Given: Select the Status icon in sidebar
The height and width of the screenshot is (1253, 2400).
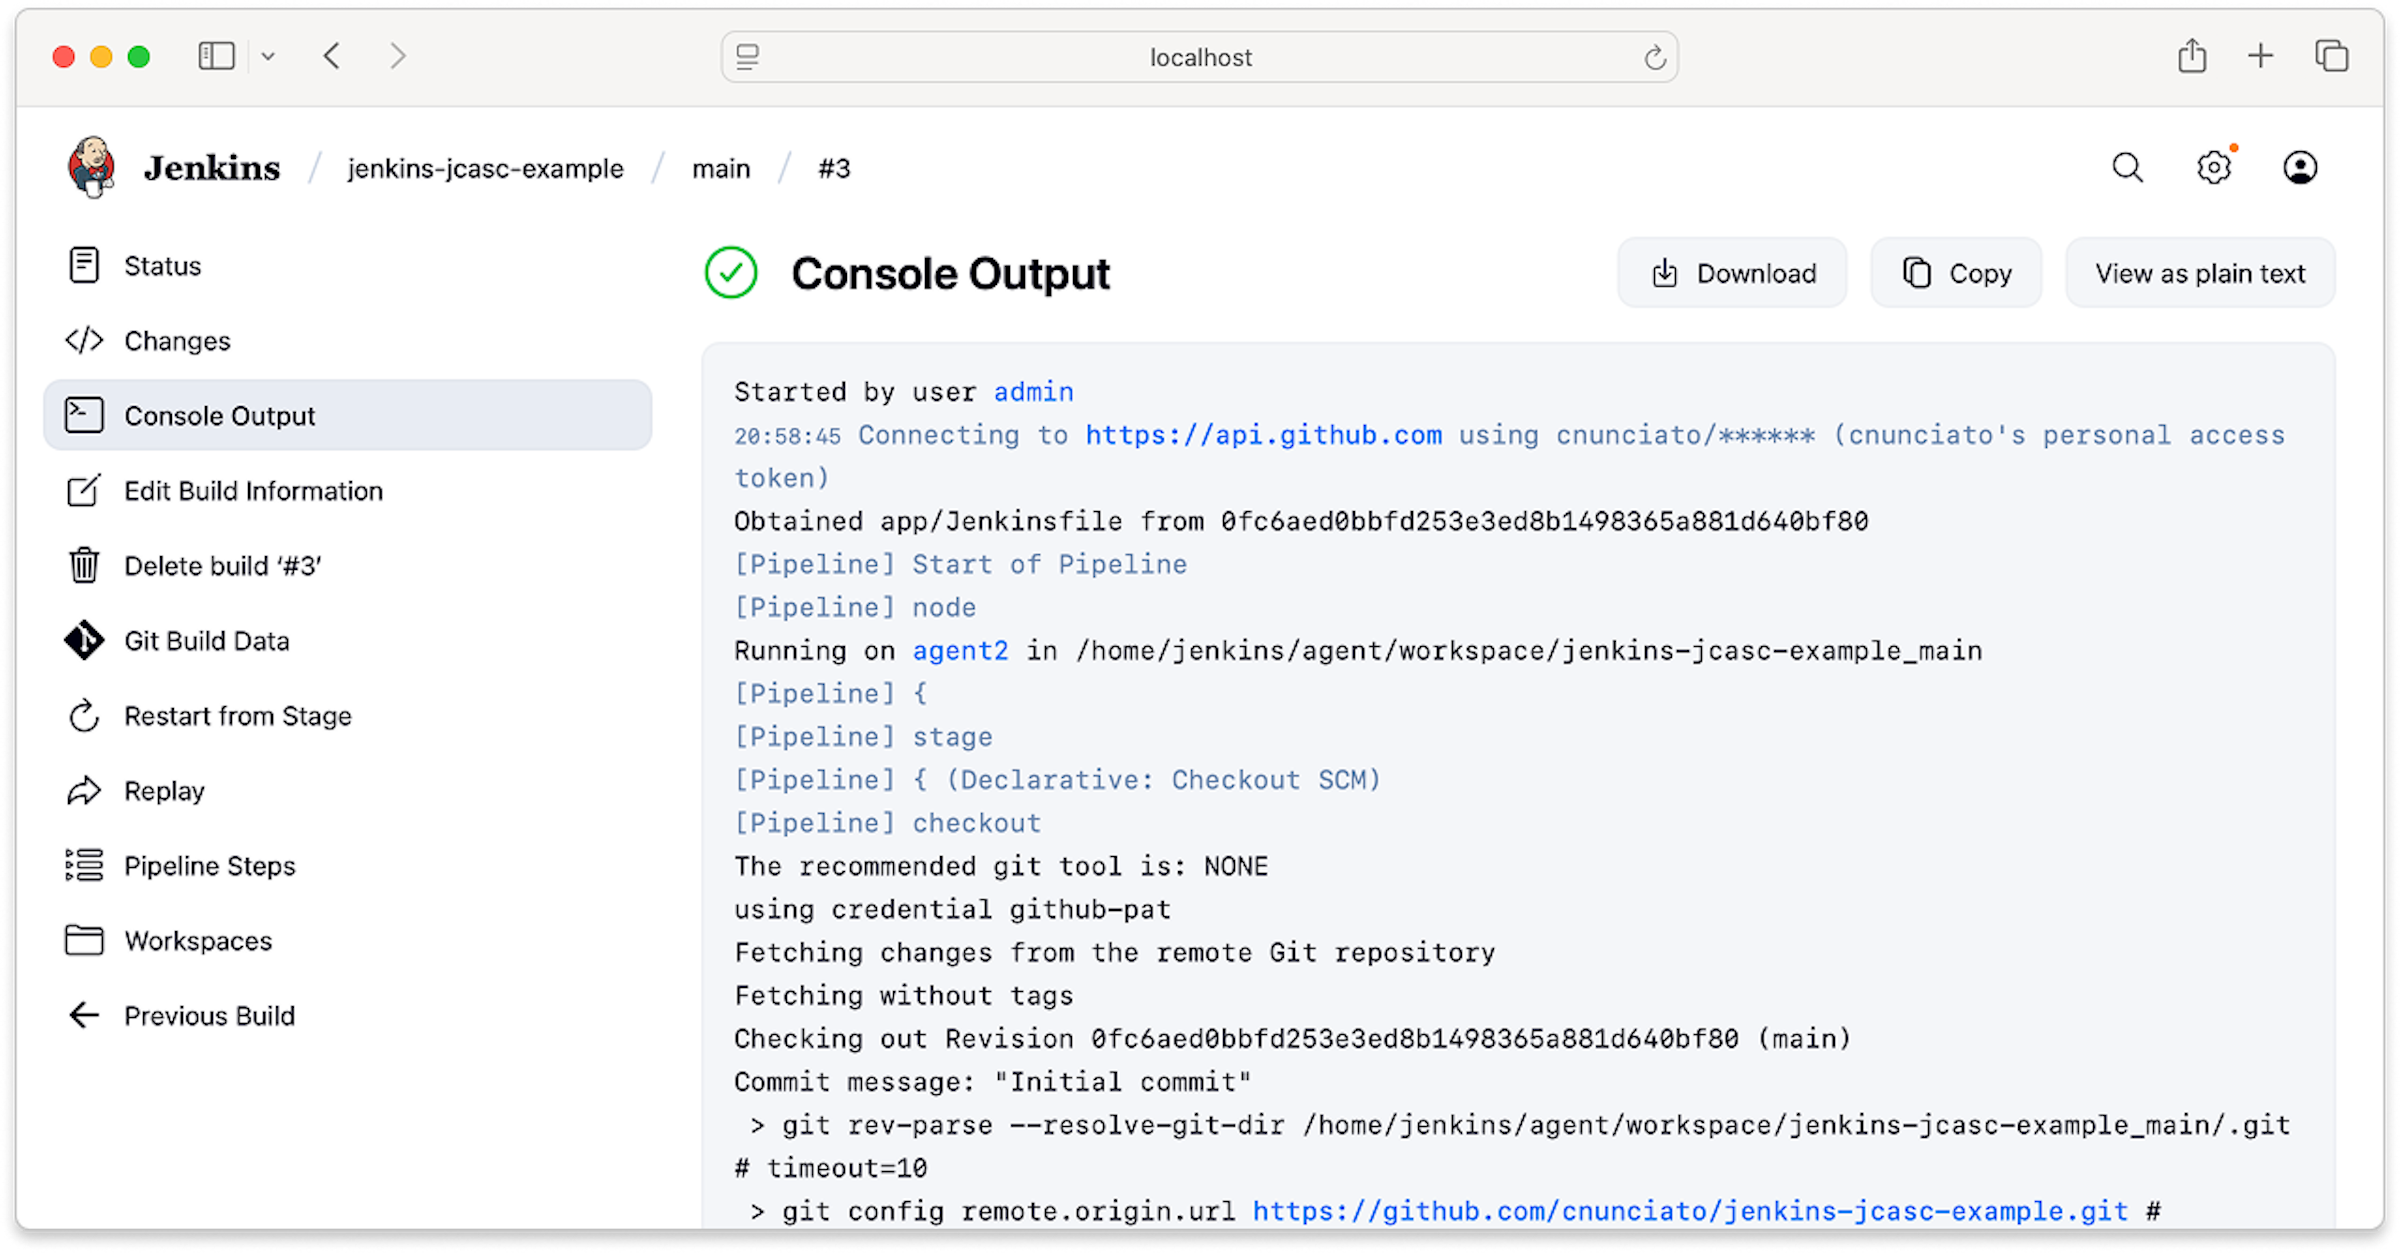Looking at the screenshot, I should (84, 265).
